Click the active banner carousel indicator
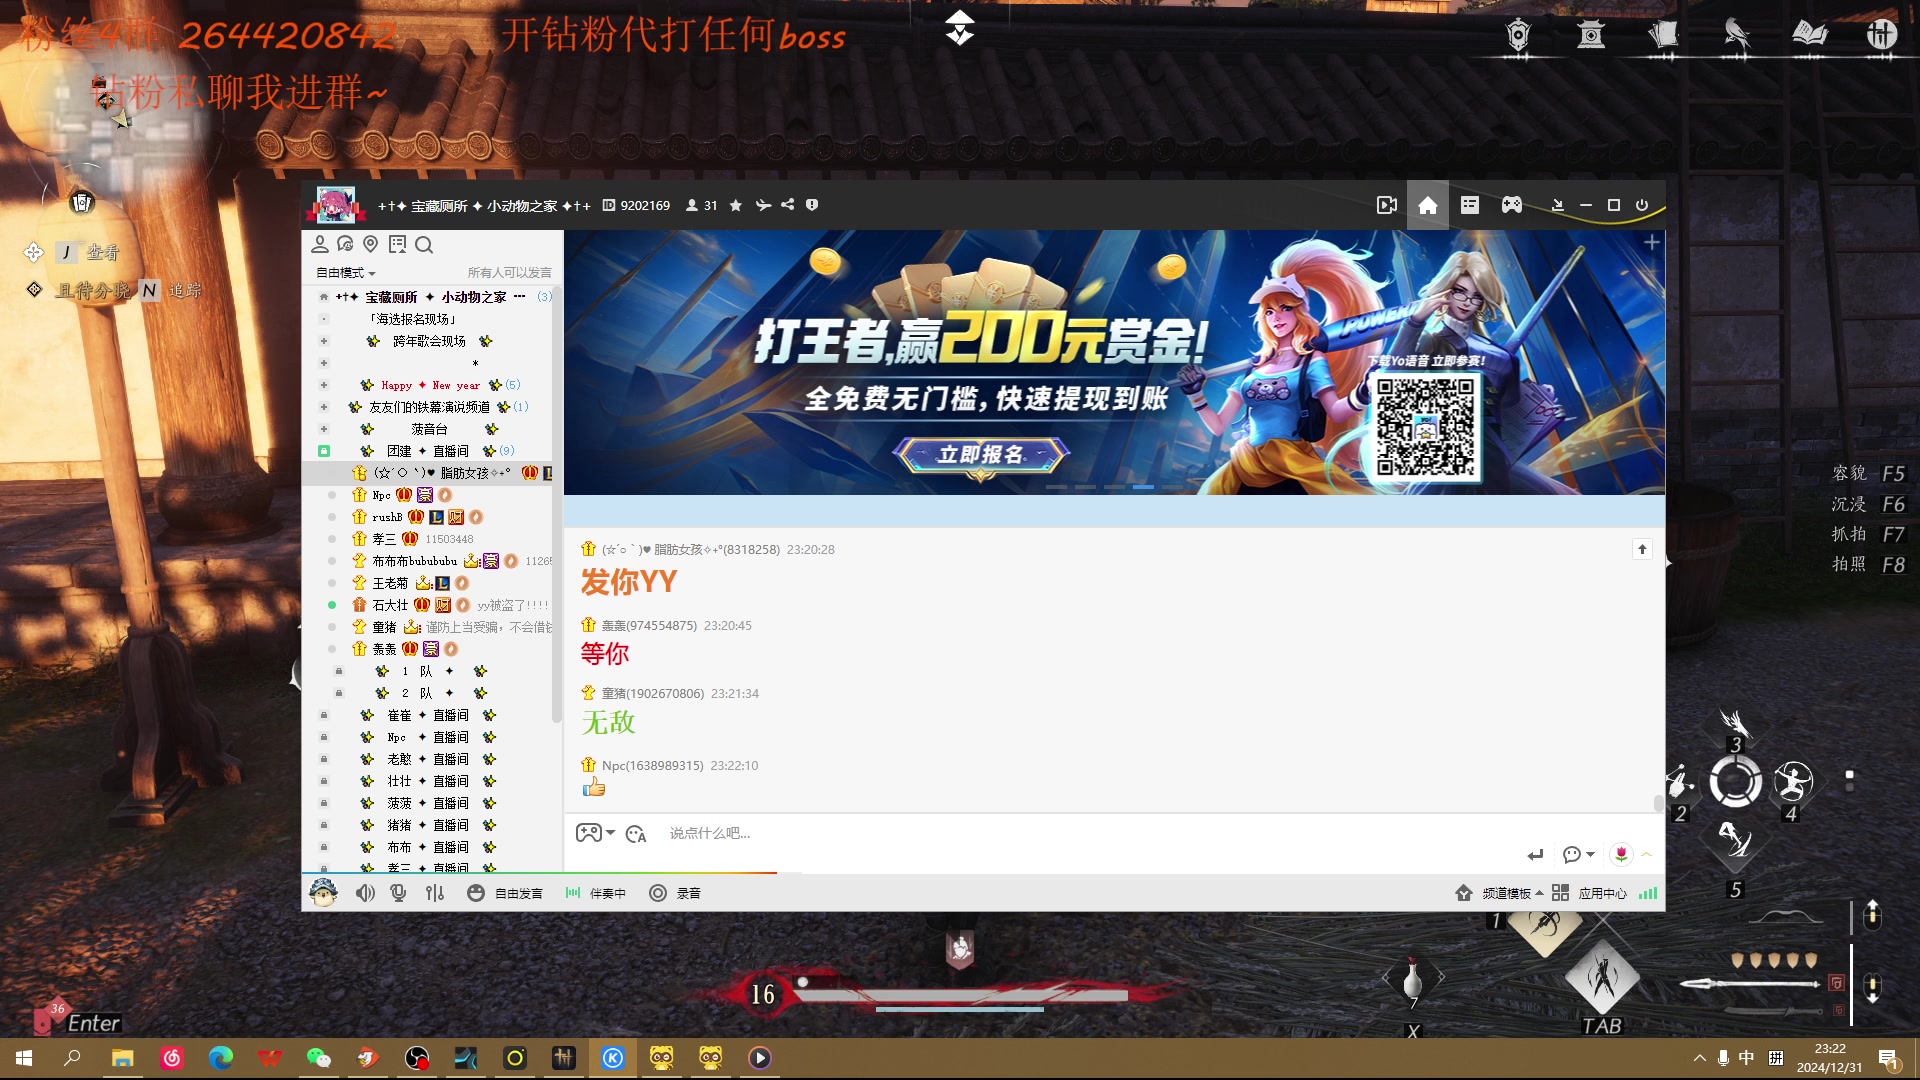 1143,487
